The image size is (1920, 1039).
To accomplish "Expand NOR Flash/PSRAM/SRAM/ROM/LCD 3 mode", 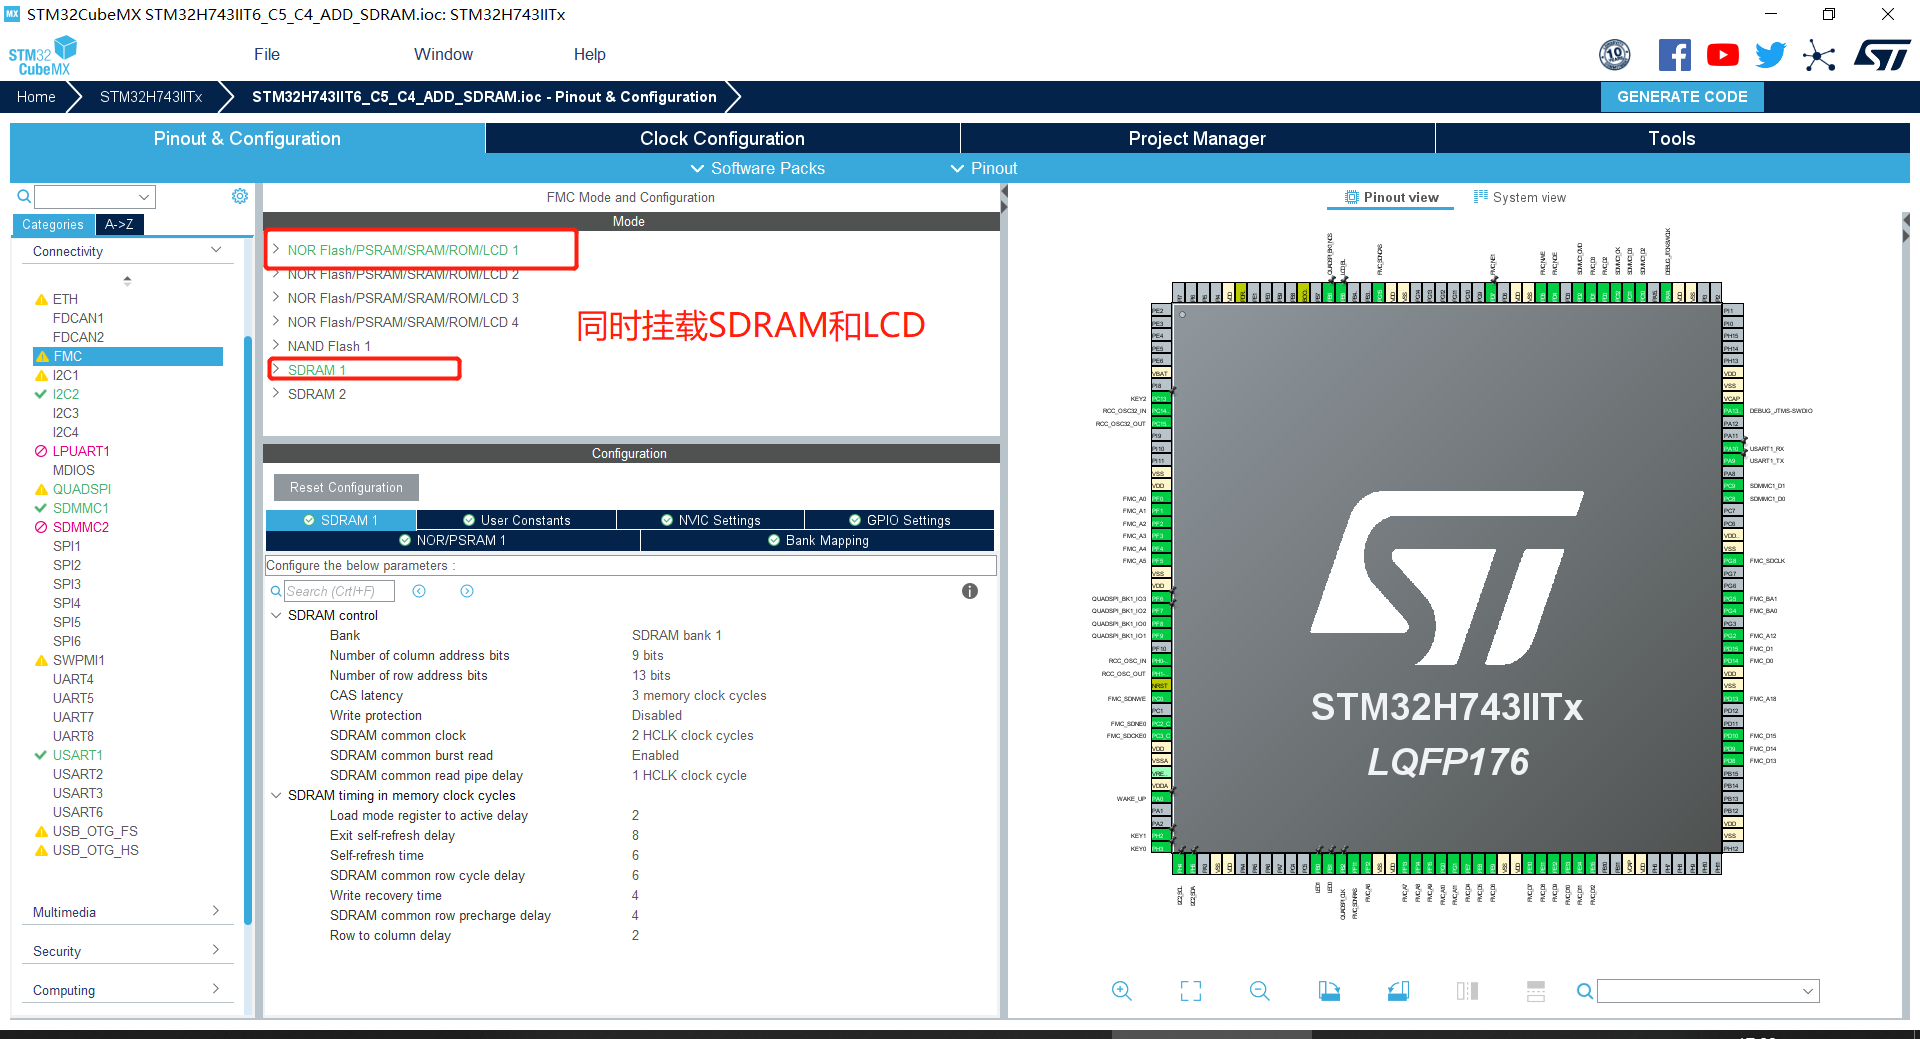I will 276,298.
